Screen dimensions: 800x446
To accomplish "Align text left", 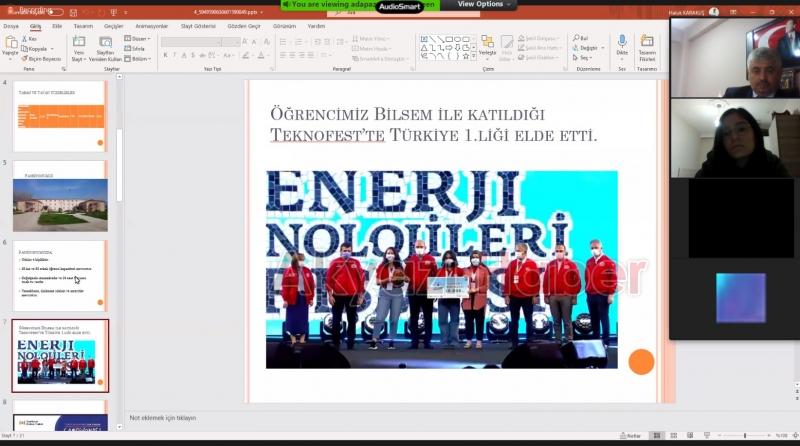I will click(x=283, y=55).
